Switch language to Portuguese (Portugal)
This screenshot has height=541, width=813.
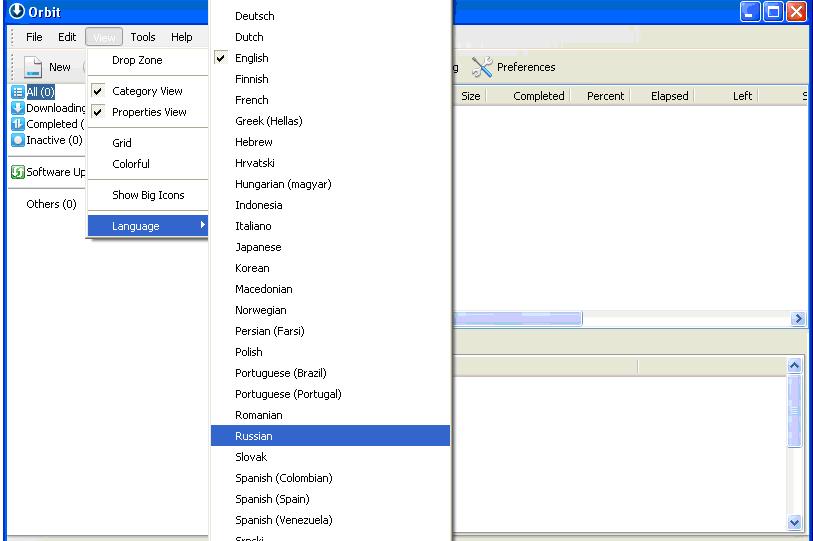[330, 394]
